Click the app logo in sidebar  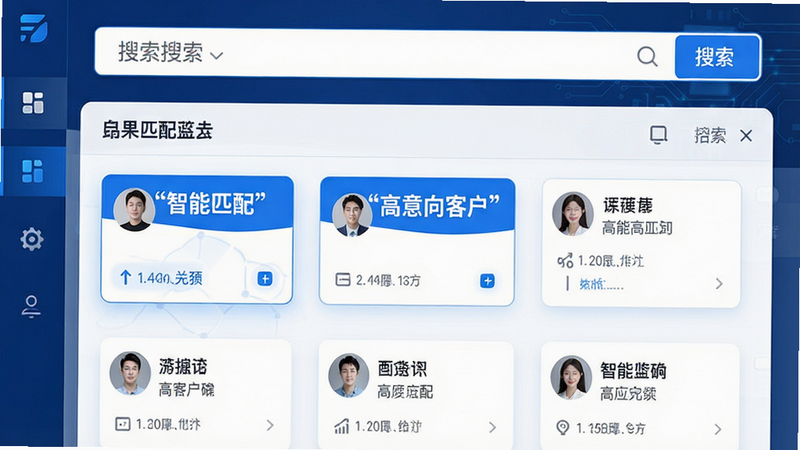pos(34,28)
